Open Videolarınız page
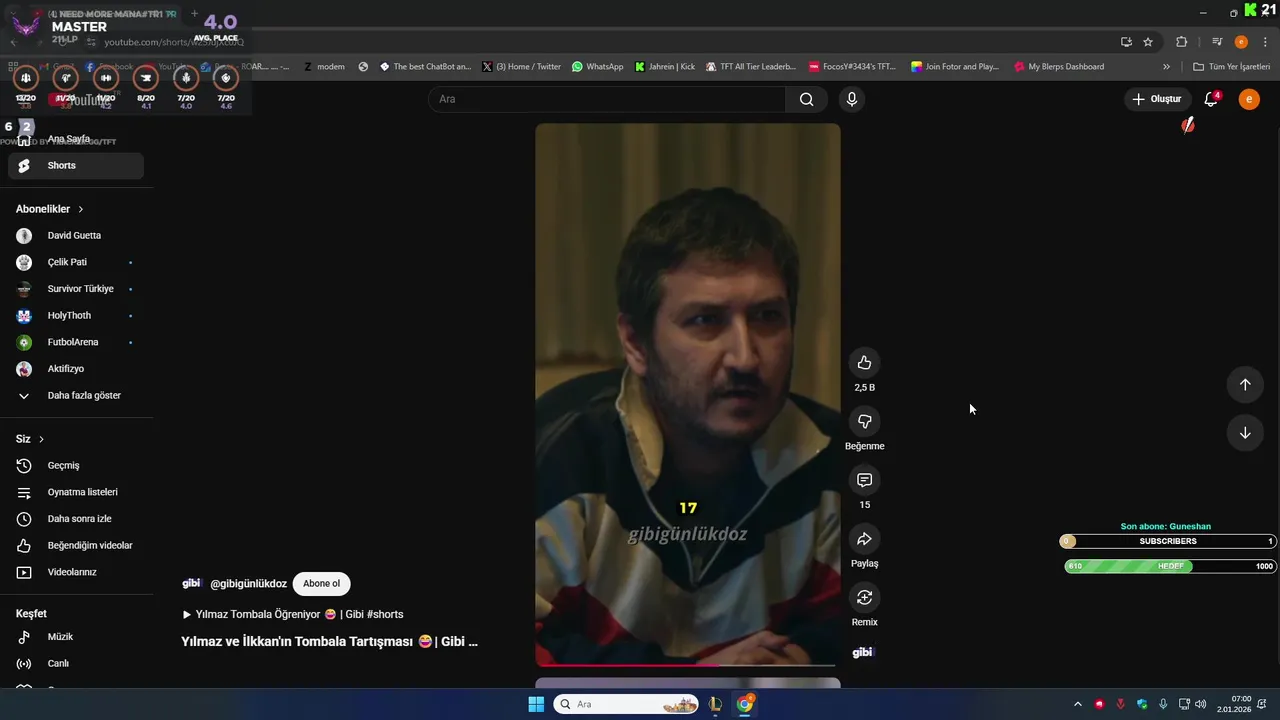The width and height of the screenshot is (1280, 720). (x=76, y=572)
